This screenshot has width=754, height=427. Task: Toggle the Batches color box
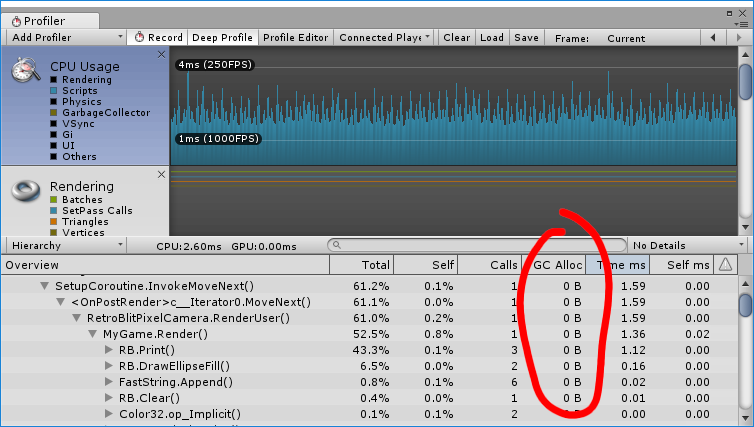pos(53,200)
